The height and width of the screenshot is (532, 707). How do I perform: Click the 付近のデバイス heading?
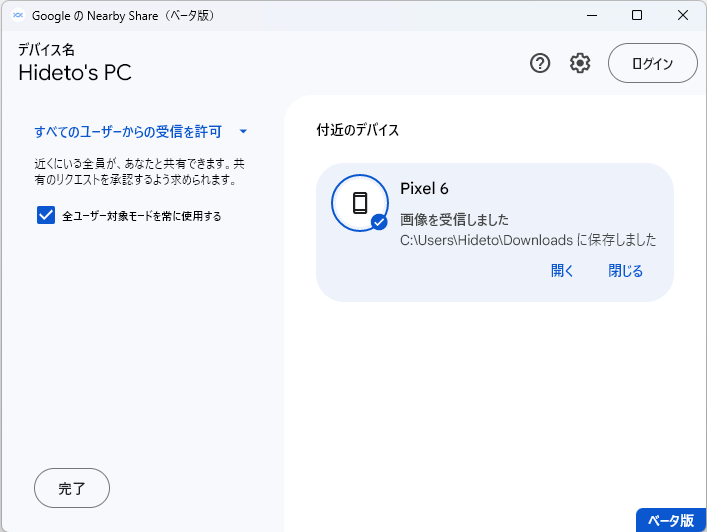point(358,130)
